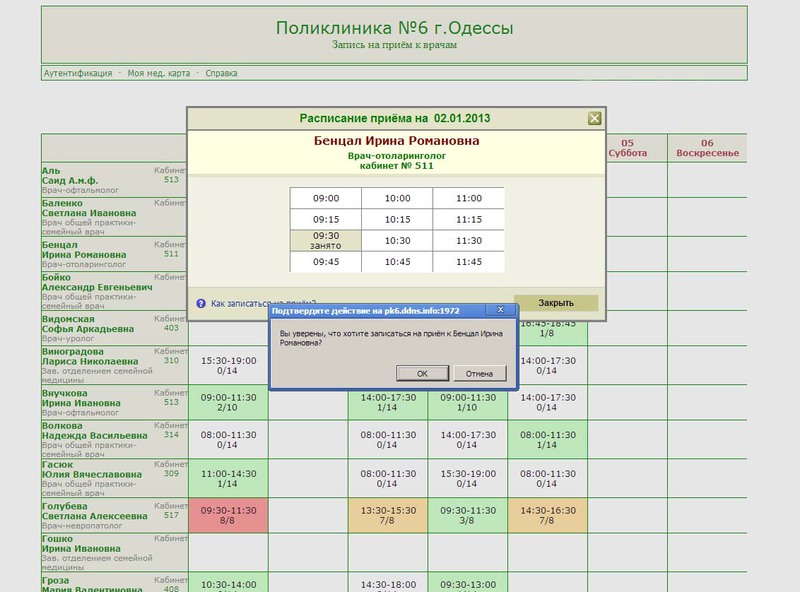The image size is (800, 592).
Task: Click the green 11:00-14:30 1/14 cell
Action: click(x=228, y=479)
